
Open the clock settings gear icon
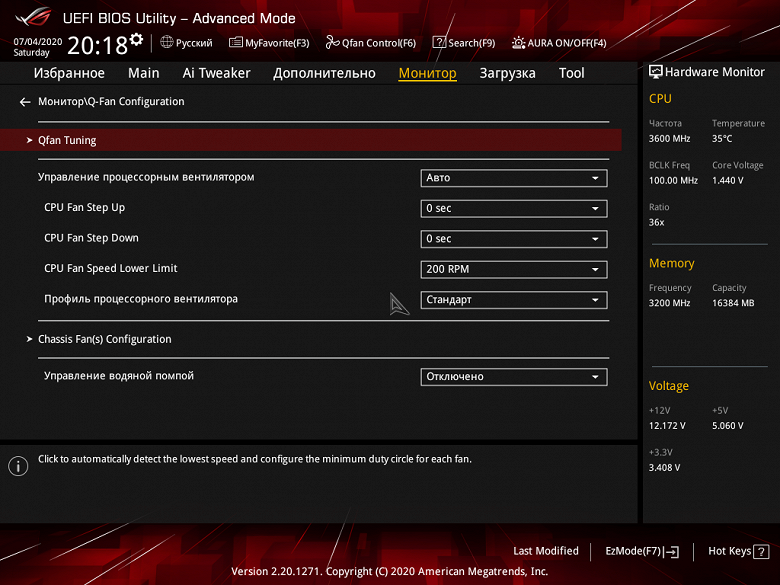[x=136, y=39]
